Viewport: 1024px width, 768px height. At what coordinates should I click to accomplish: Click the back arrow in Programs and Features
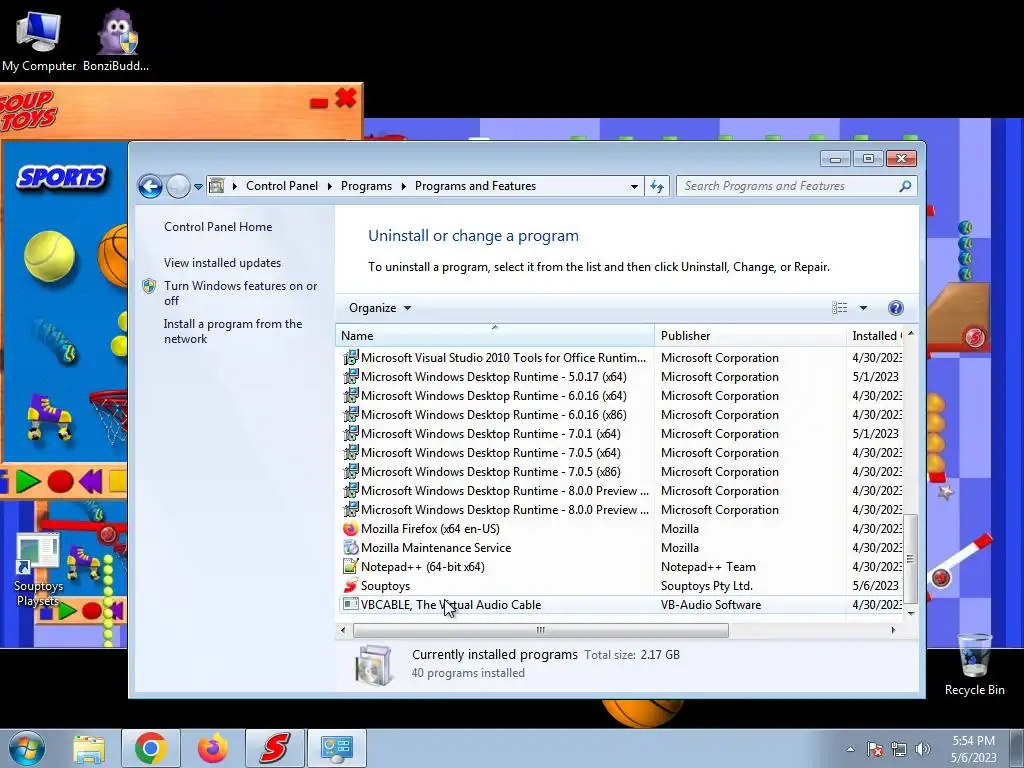click(x=150, y=187)
